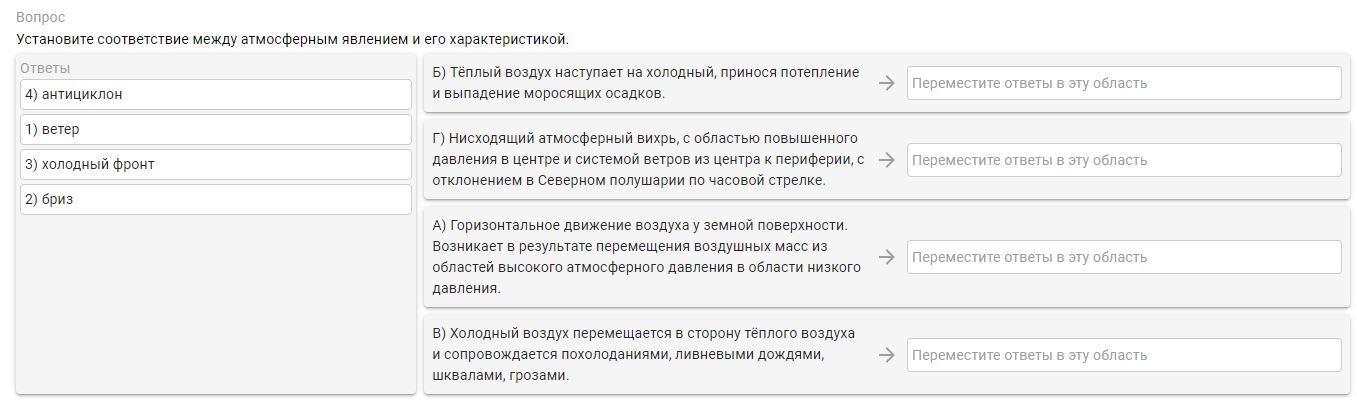Click the arrow icon beside statement В

(886, 355)
